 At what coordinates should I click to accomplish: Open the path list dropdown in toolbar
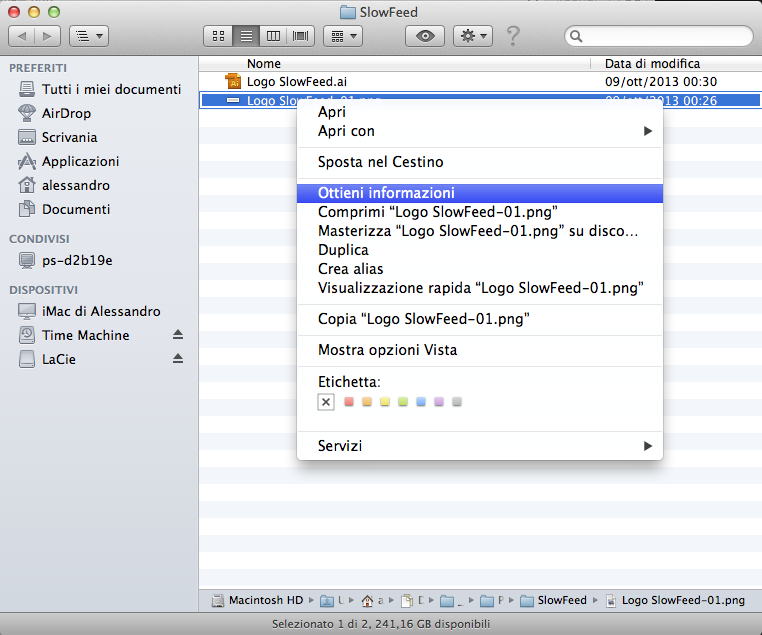(89, 36)
